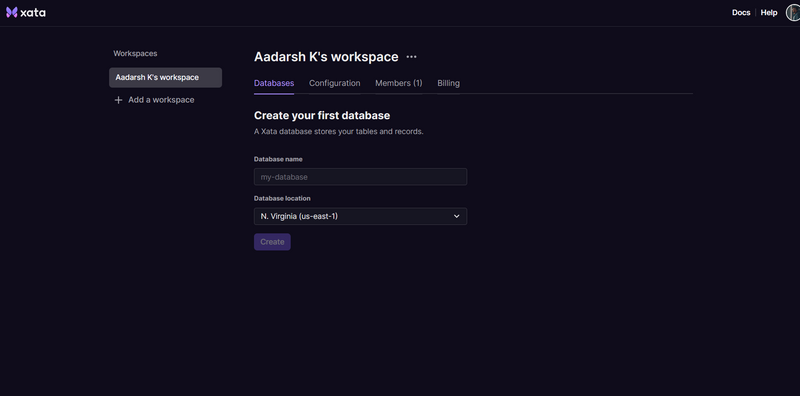Click the Add a workspace label
Image resolution: width=800 pixels, height=396 pixels.
coord(161,100)
